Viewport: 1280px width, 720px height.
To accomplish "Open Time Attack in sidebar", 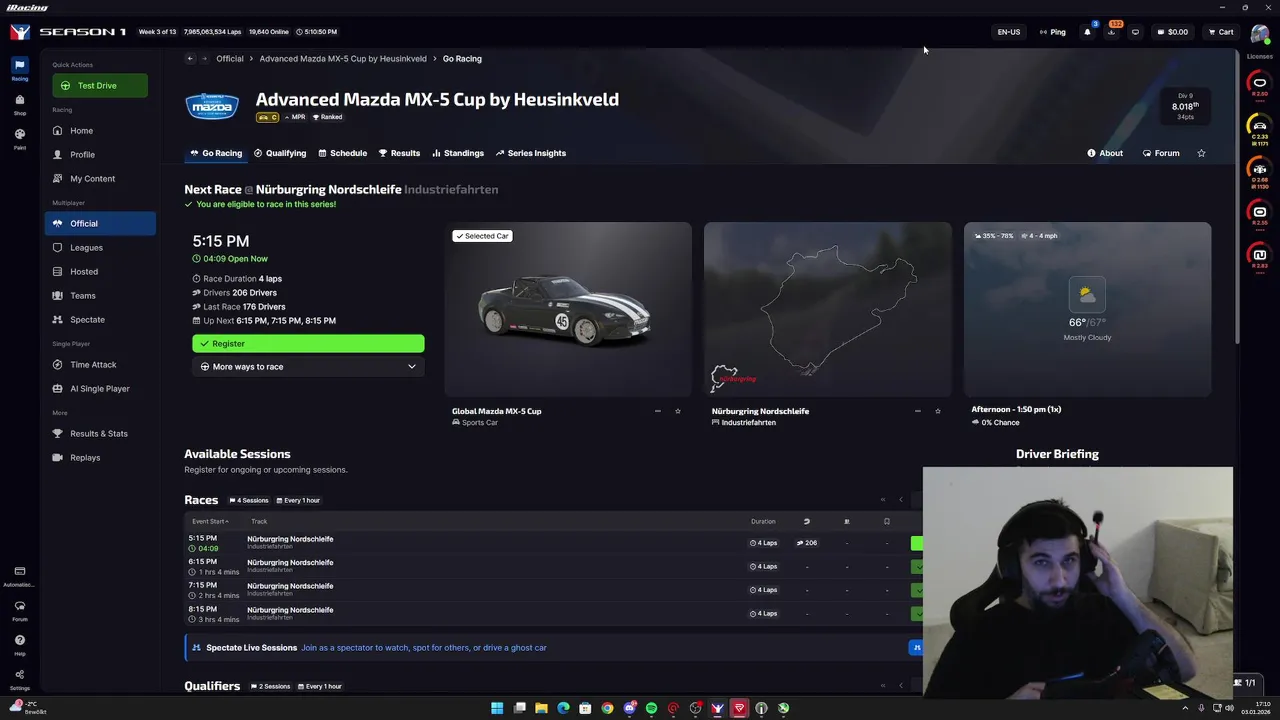I will tap(100, 365).
